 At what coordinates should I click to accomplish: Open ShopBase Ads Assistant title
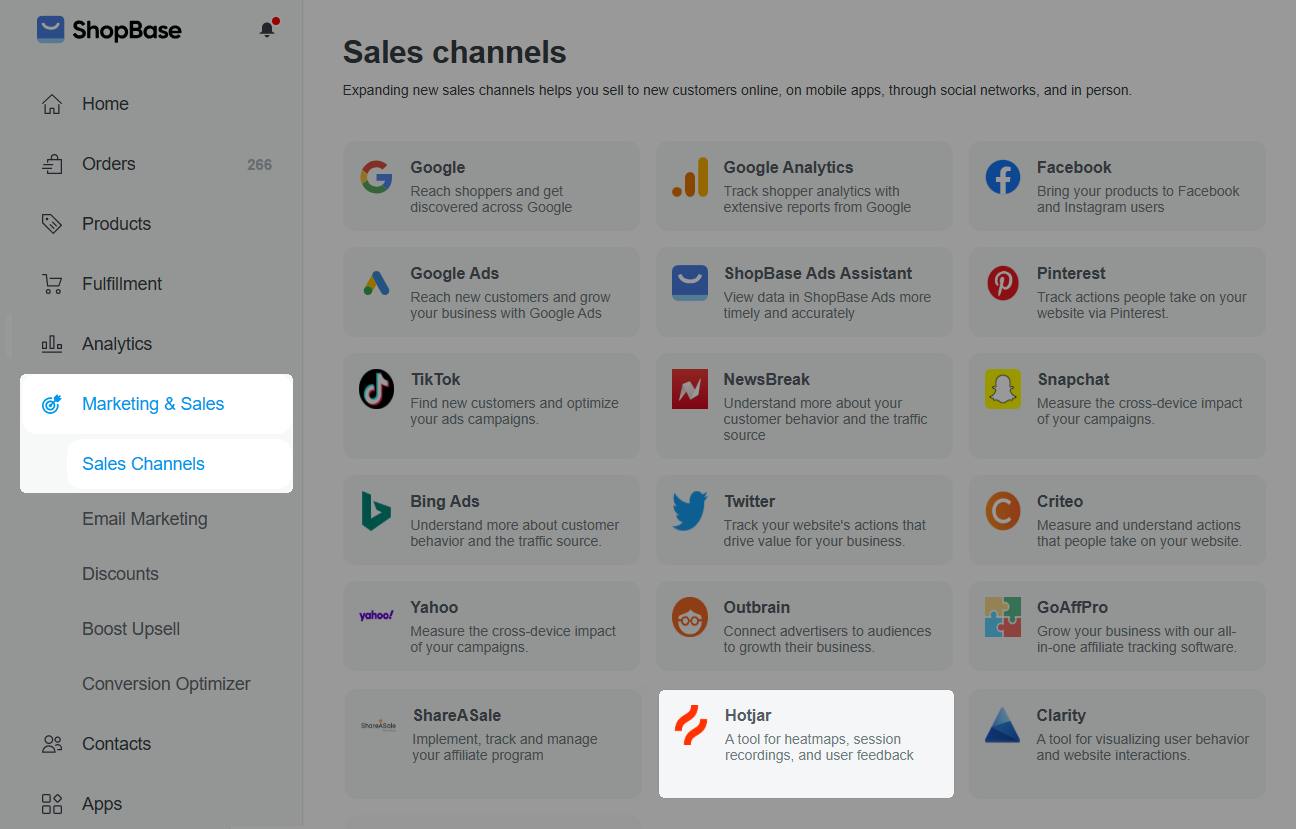tap(818, 274)
